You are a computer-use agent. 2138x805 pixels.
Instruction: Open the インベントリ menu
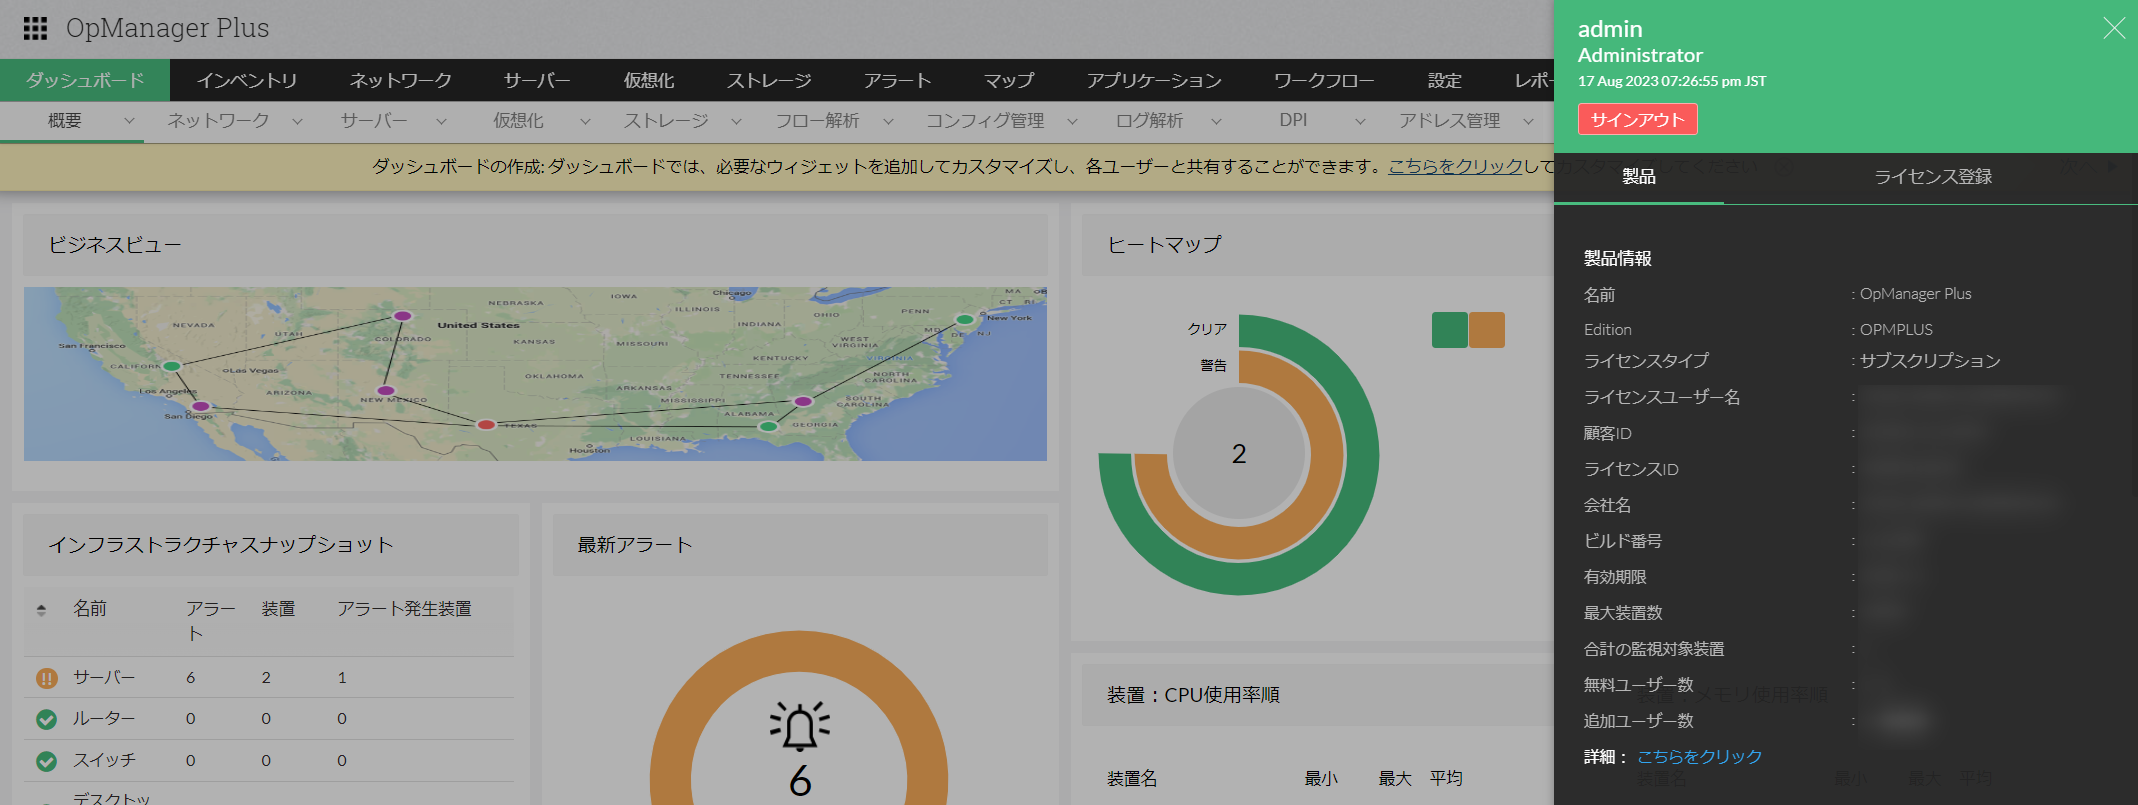pos(247,81)
